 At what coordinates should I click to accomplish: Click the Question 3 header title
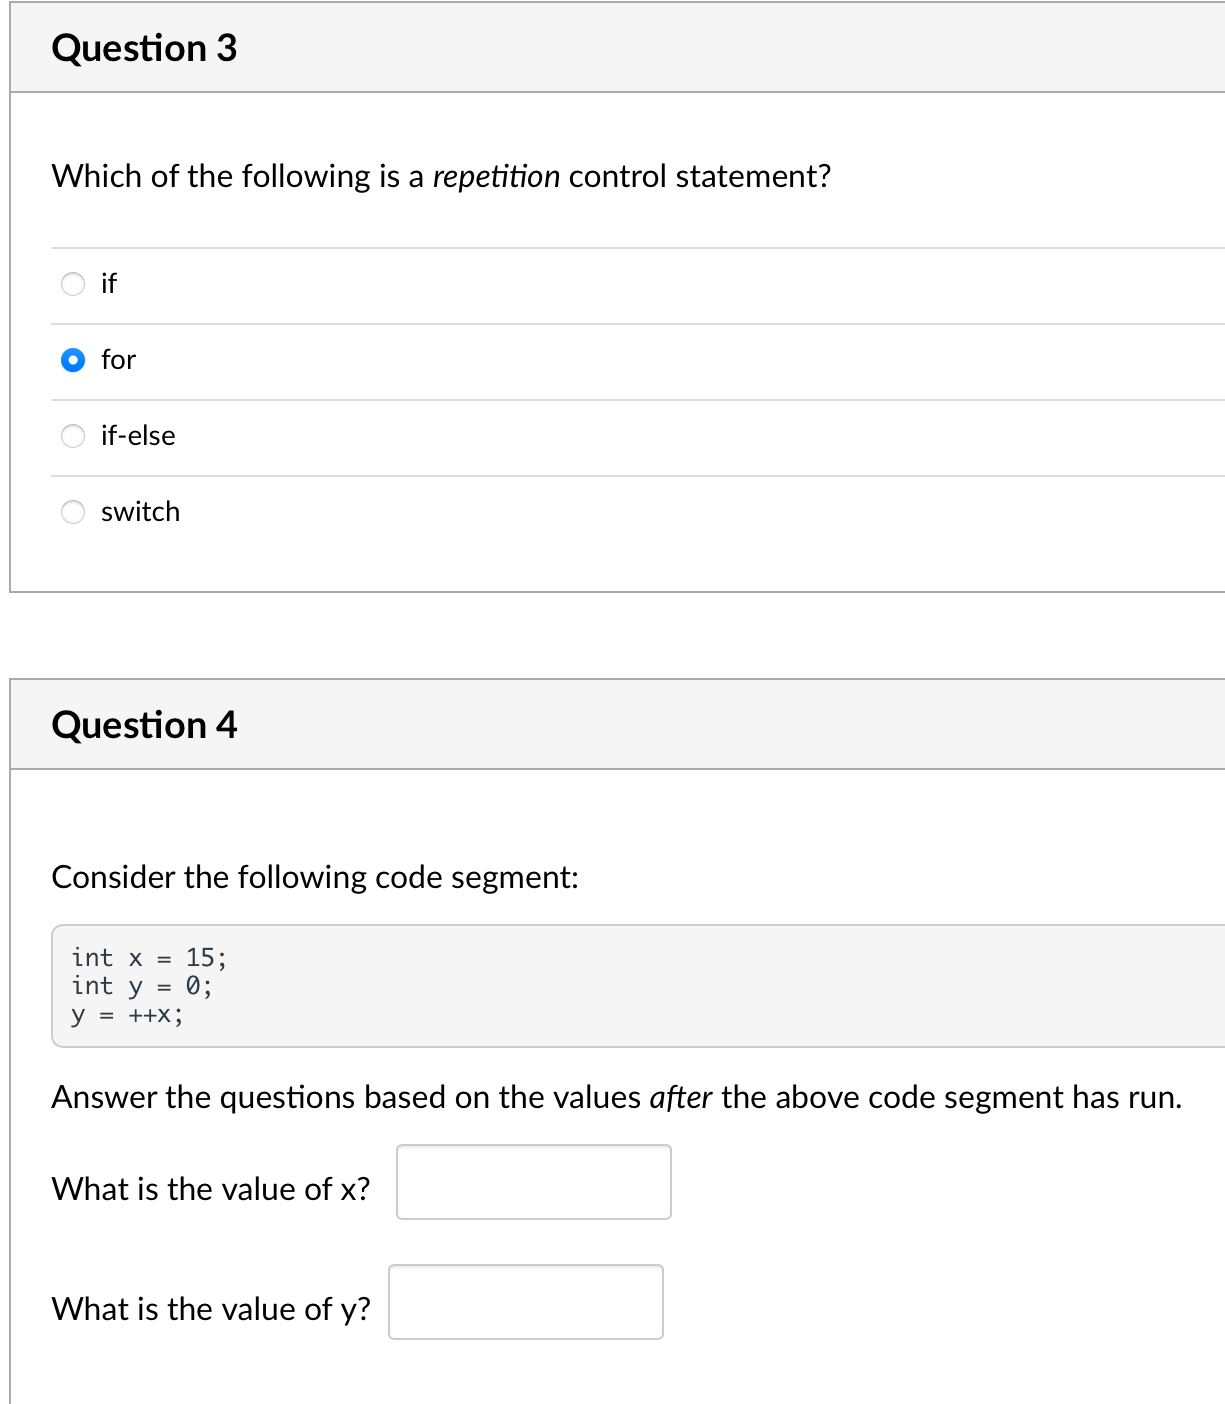(x=144, y=48)
